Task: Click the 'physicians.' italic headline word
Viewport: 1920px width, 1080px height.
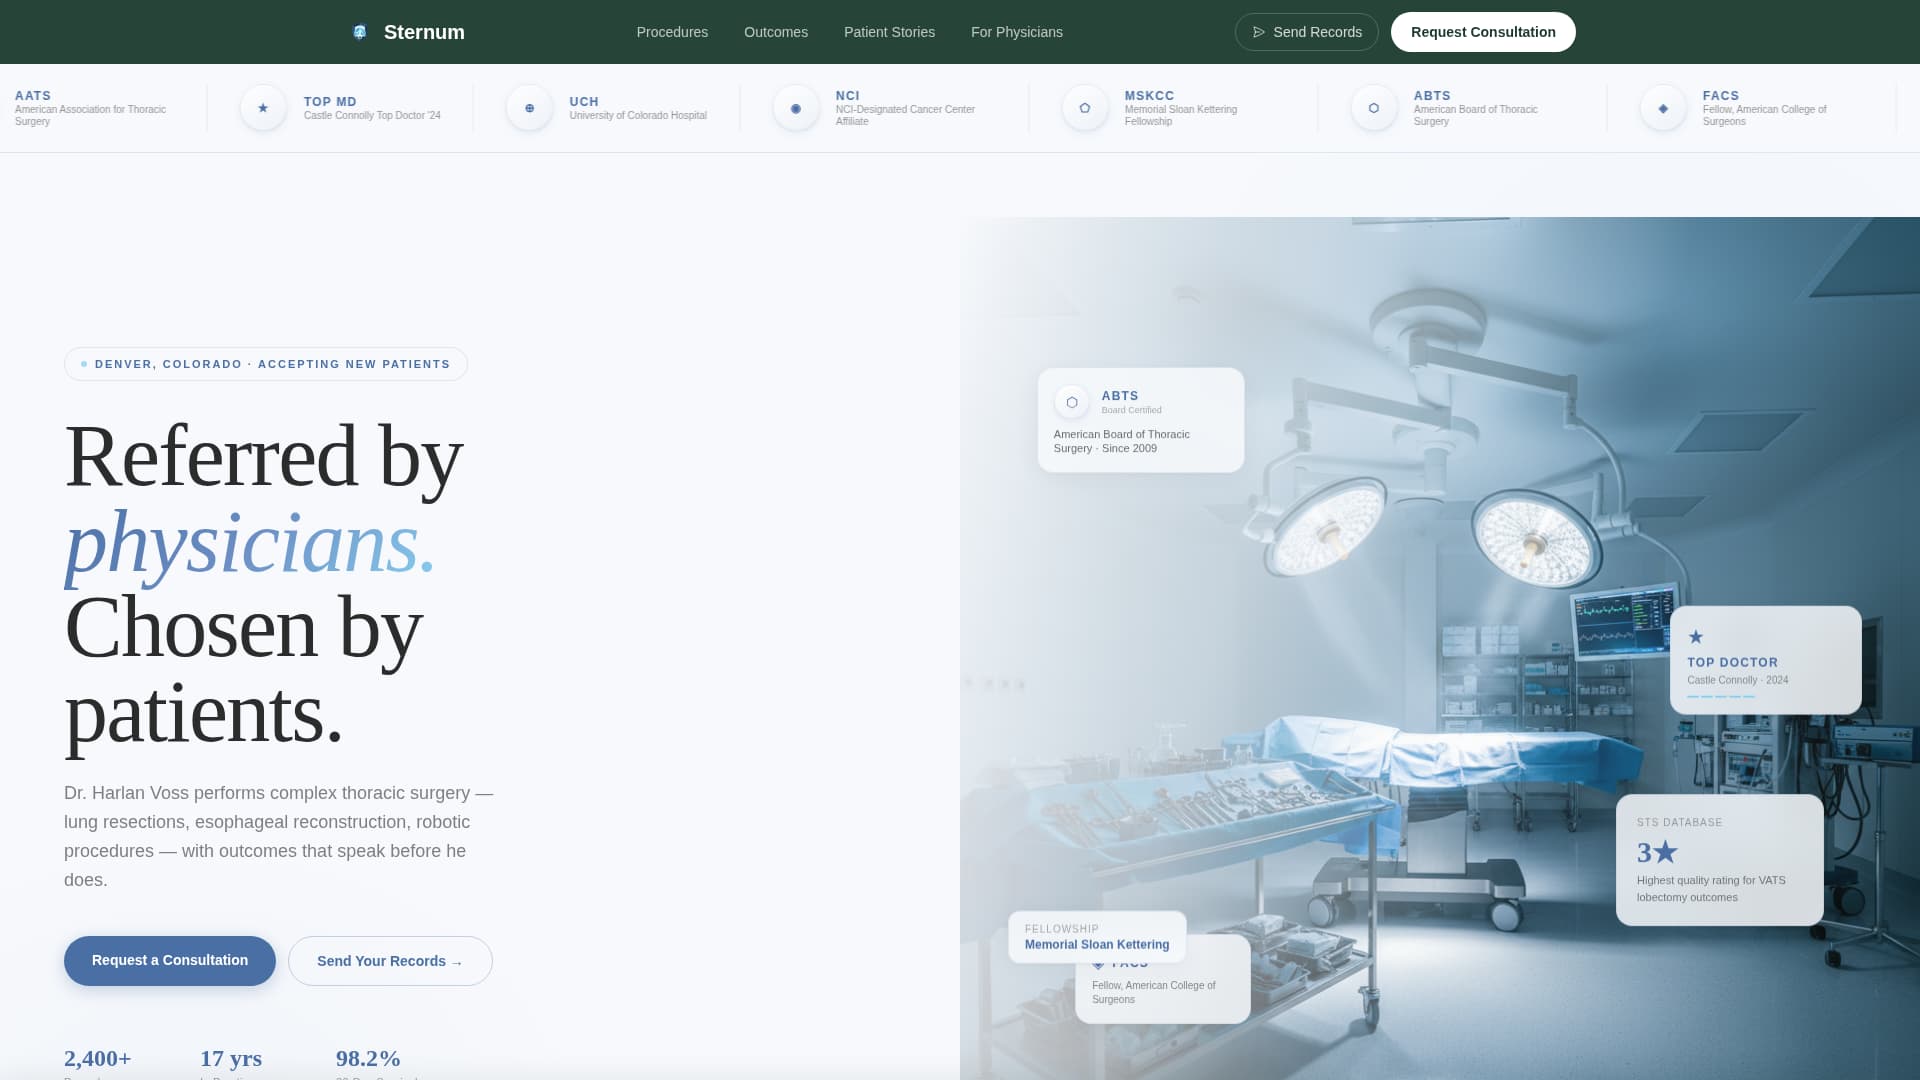Action: tap(250, 543)
